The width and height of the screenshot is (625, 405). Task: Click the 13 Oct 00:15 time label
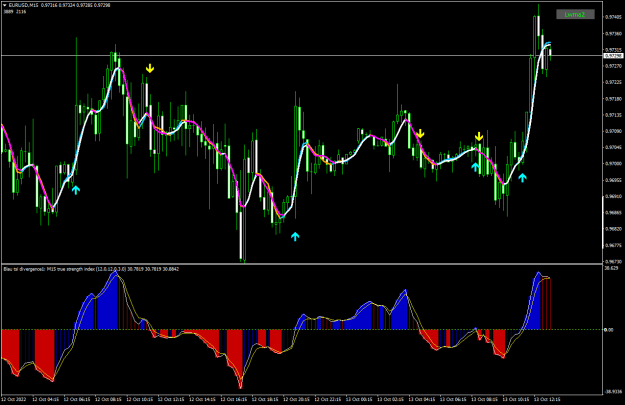pos(359,399)
